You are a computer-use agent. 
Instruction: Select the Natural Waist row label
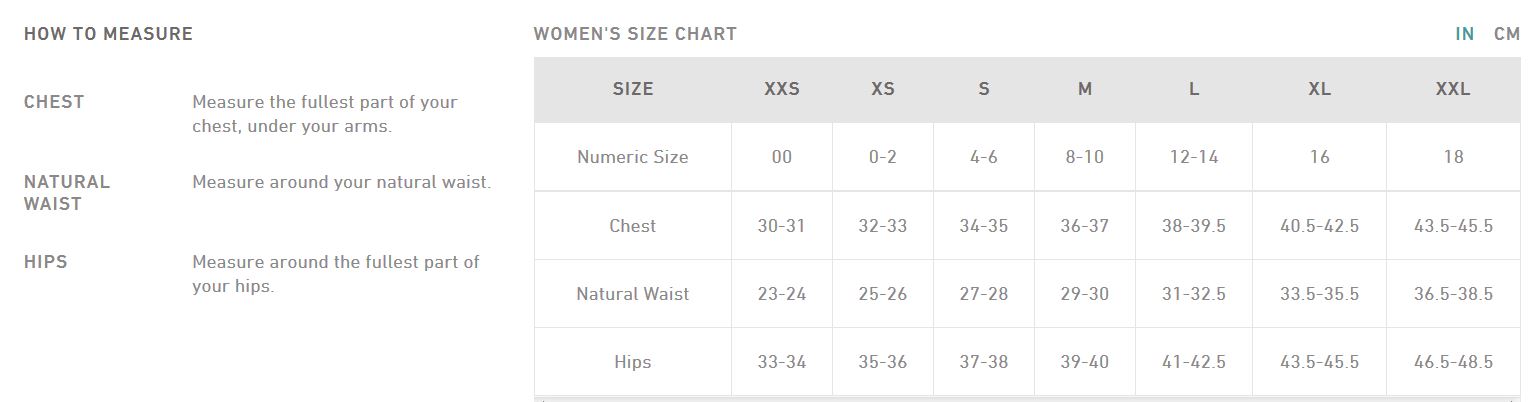click(633, 294)
